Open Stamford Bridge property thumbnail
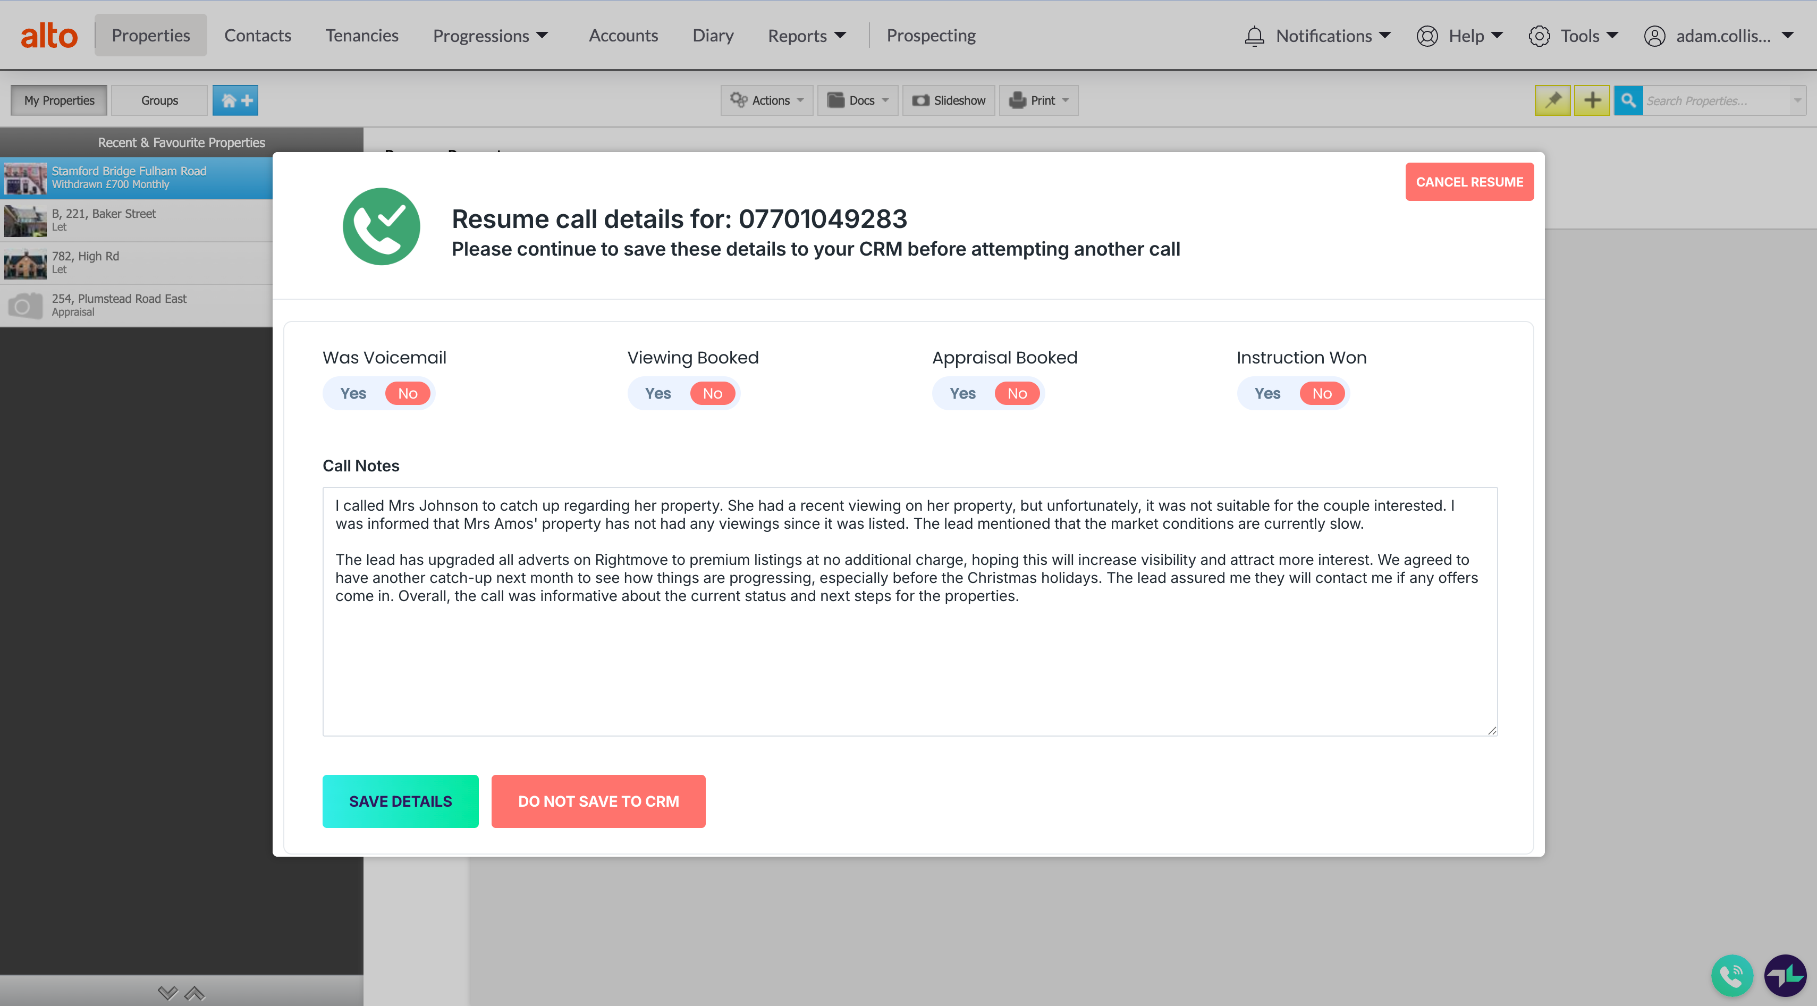Viewport: 1817px width, 1006px height. 25,178
